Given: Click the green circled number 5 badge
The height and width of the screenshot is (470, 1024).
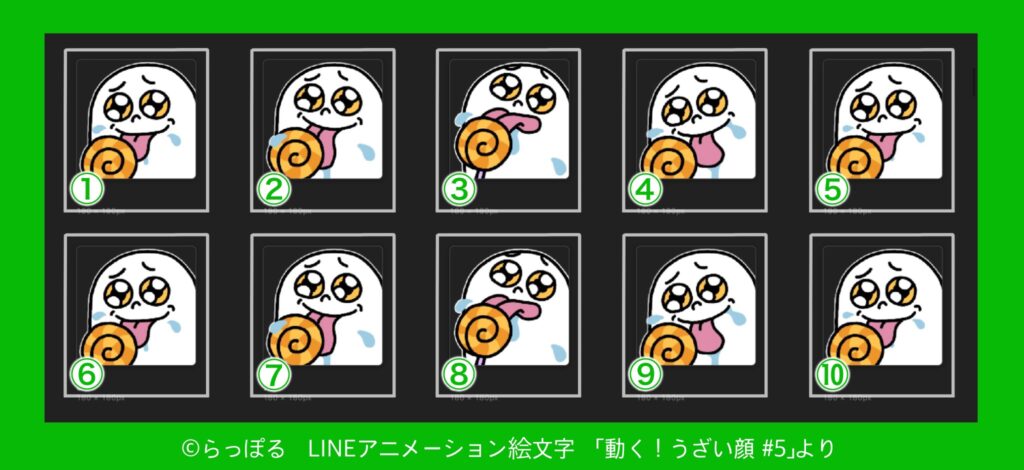Looking at the screenshot, I should tap(832, 190).
